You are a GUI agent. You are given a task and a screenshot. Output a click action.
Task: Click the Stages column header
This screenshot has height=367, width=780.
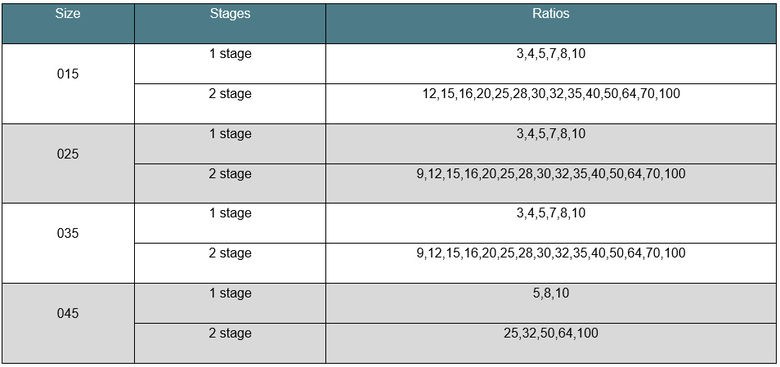click(x=230, y=23)
